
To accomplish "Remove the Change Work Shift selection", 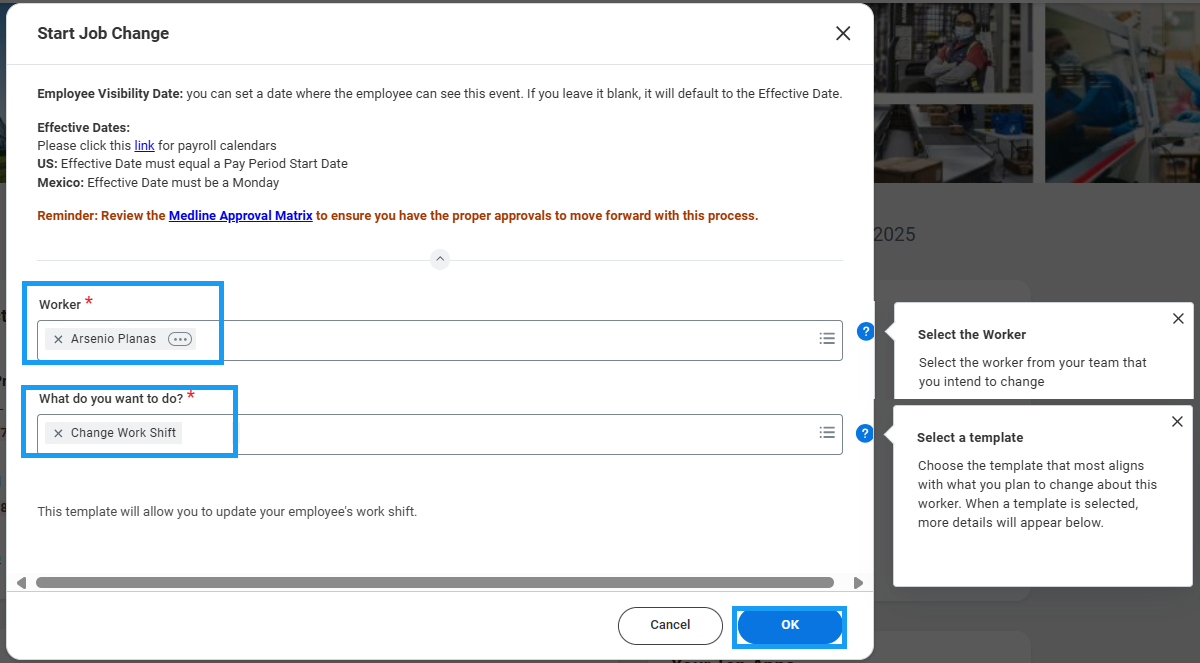I will pyautogui.click(x=57, y=433).
